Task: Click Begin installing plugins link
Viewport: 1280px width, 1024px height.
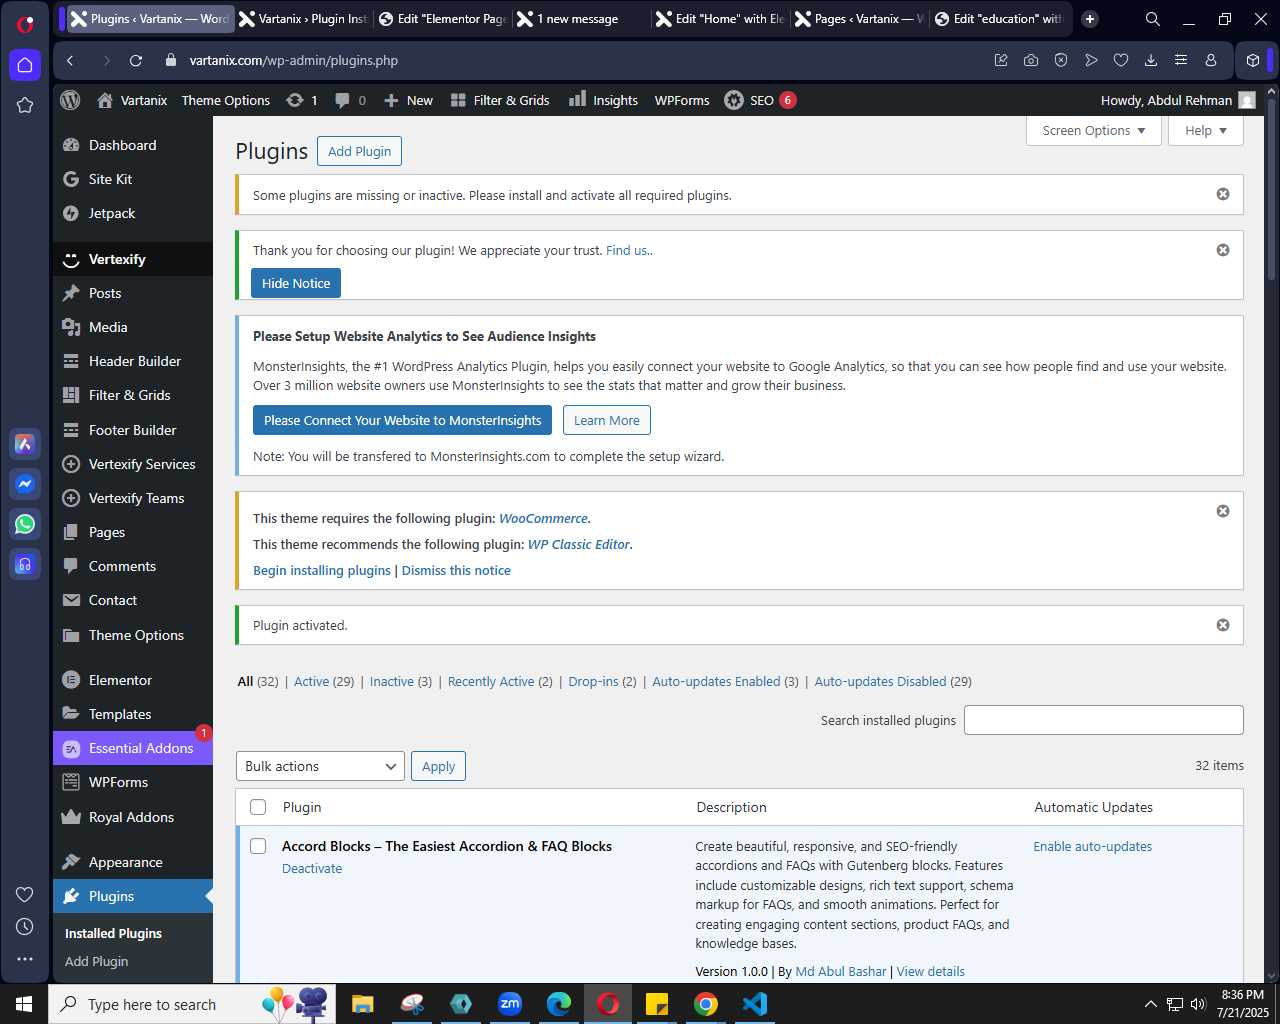Action: 322,570
